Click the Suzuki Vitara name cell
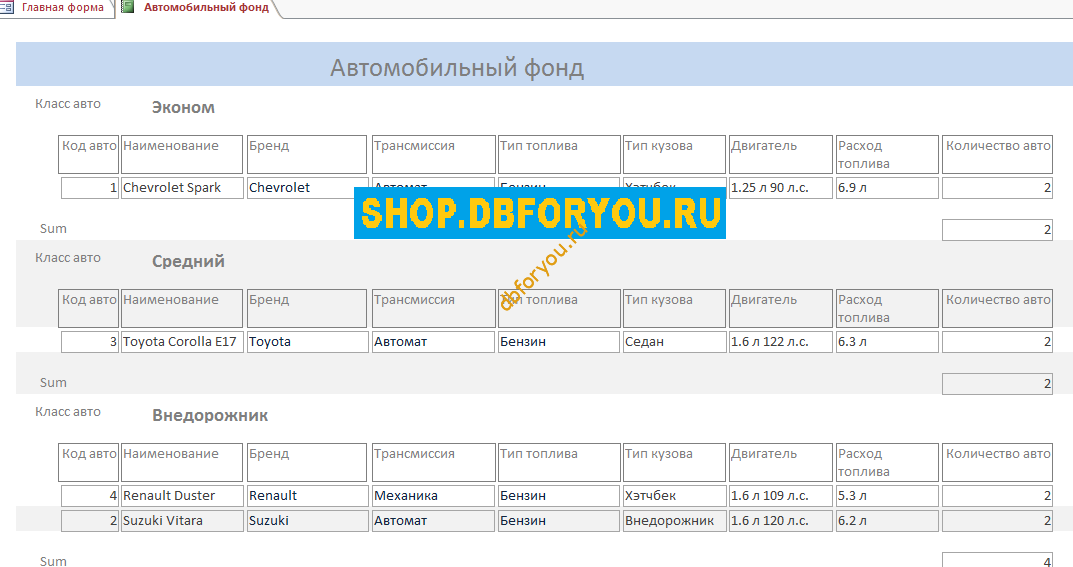 point(182,521)
